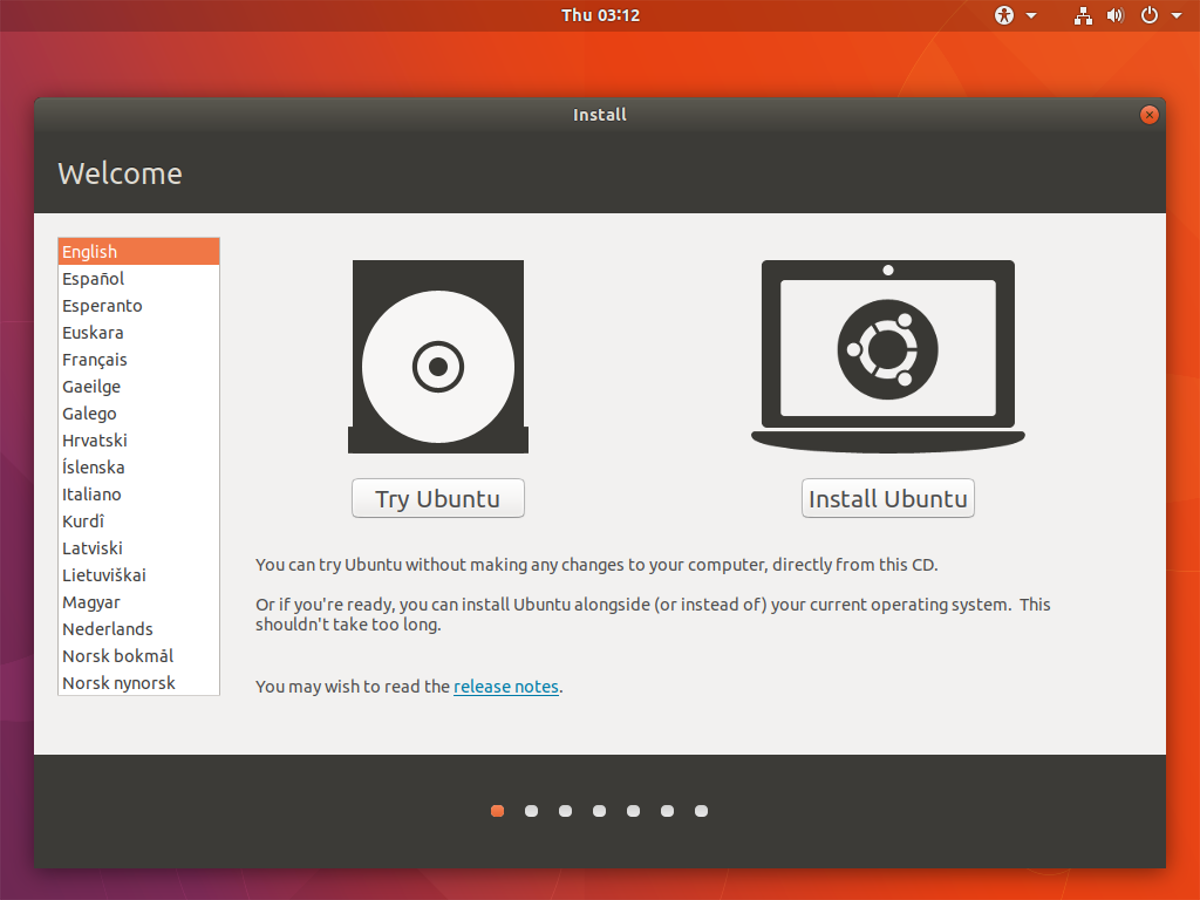The width and height of the screenshot is (1200, 900).
Task: Select Italiano from the language list
Action: point(91,494)
